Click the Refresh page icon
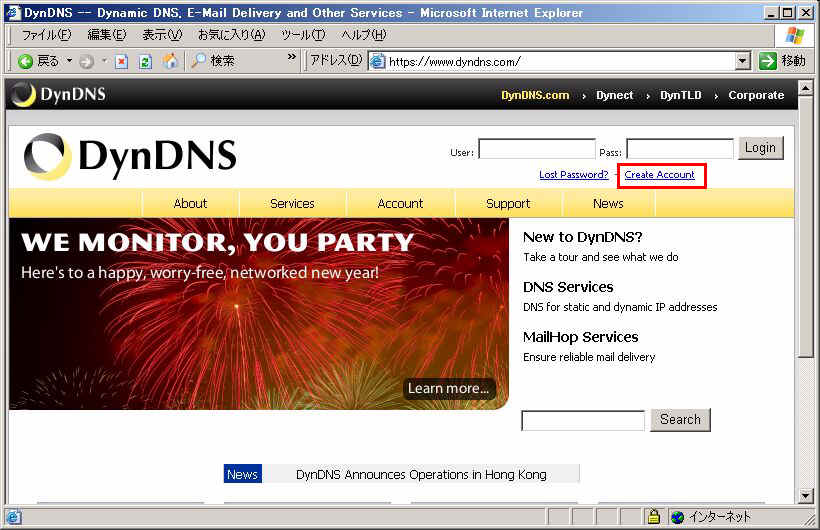820x530 pixels. [145, 62]
